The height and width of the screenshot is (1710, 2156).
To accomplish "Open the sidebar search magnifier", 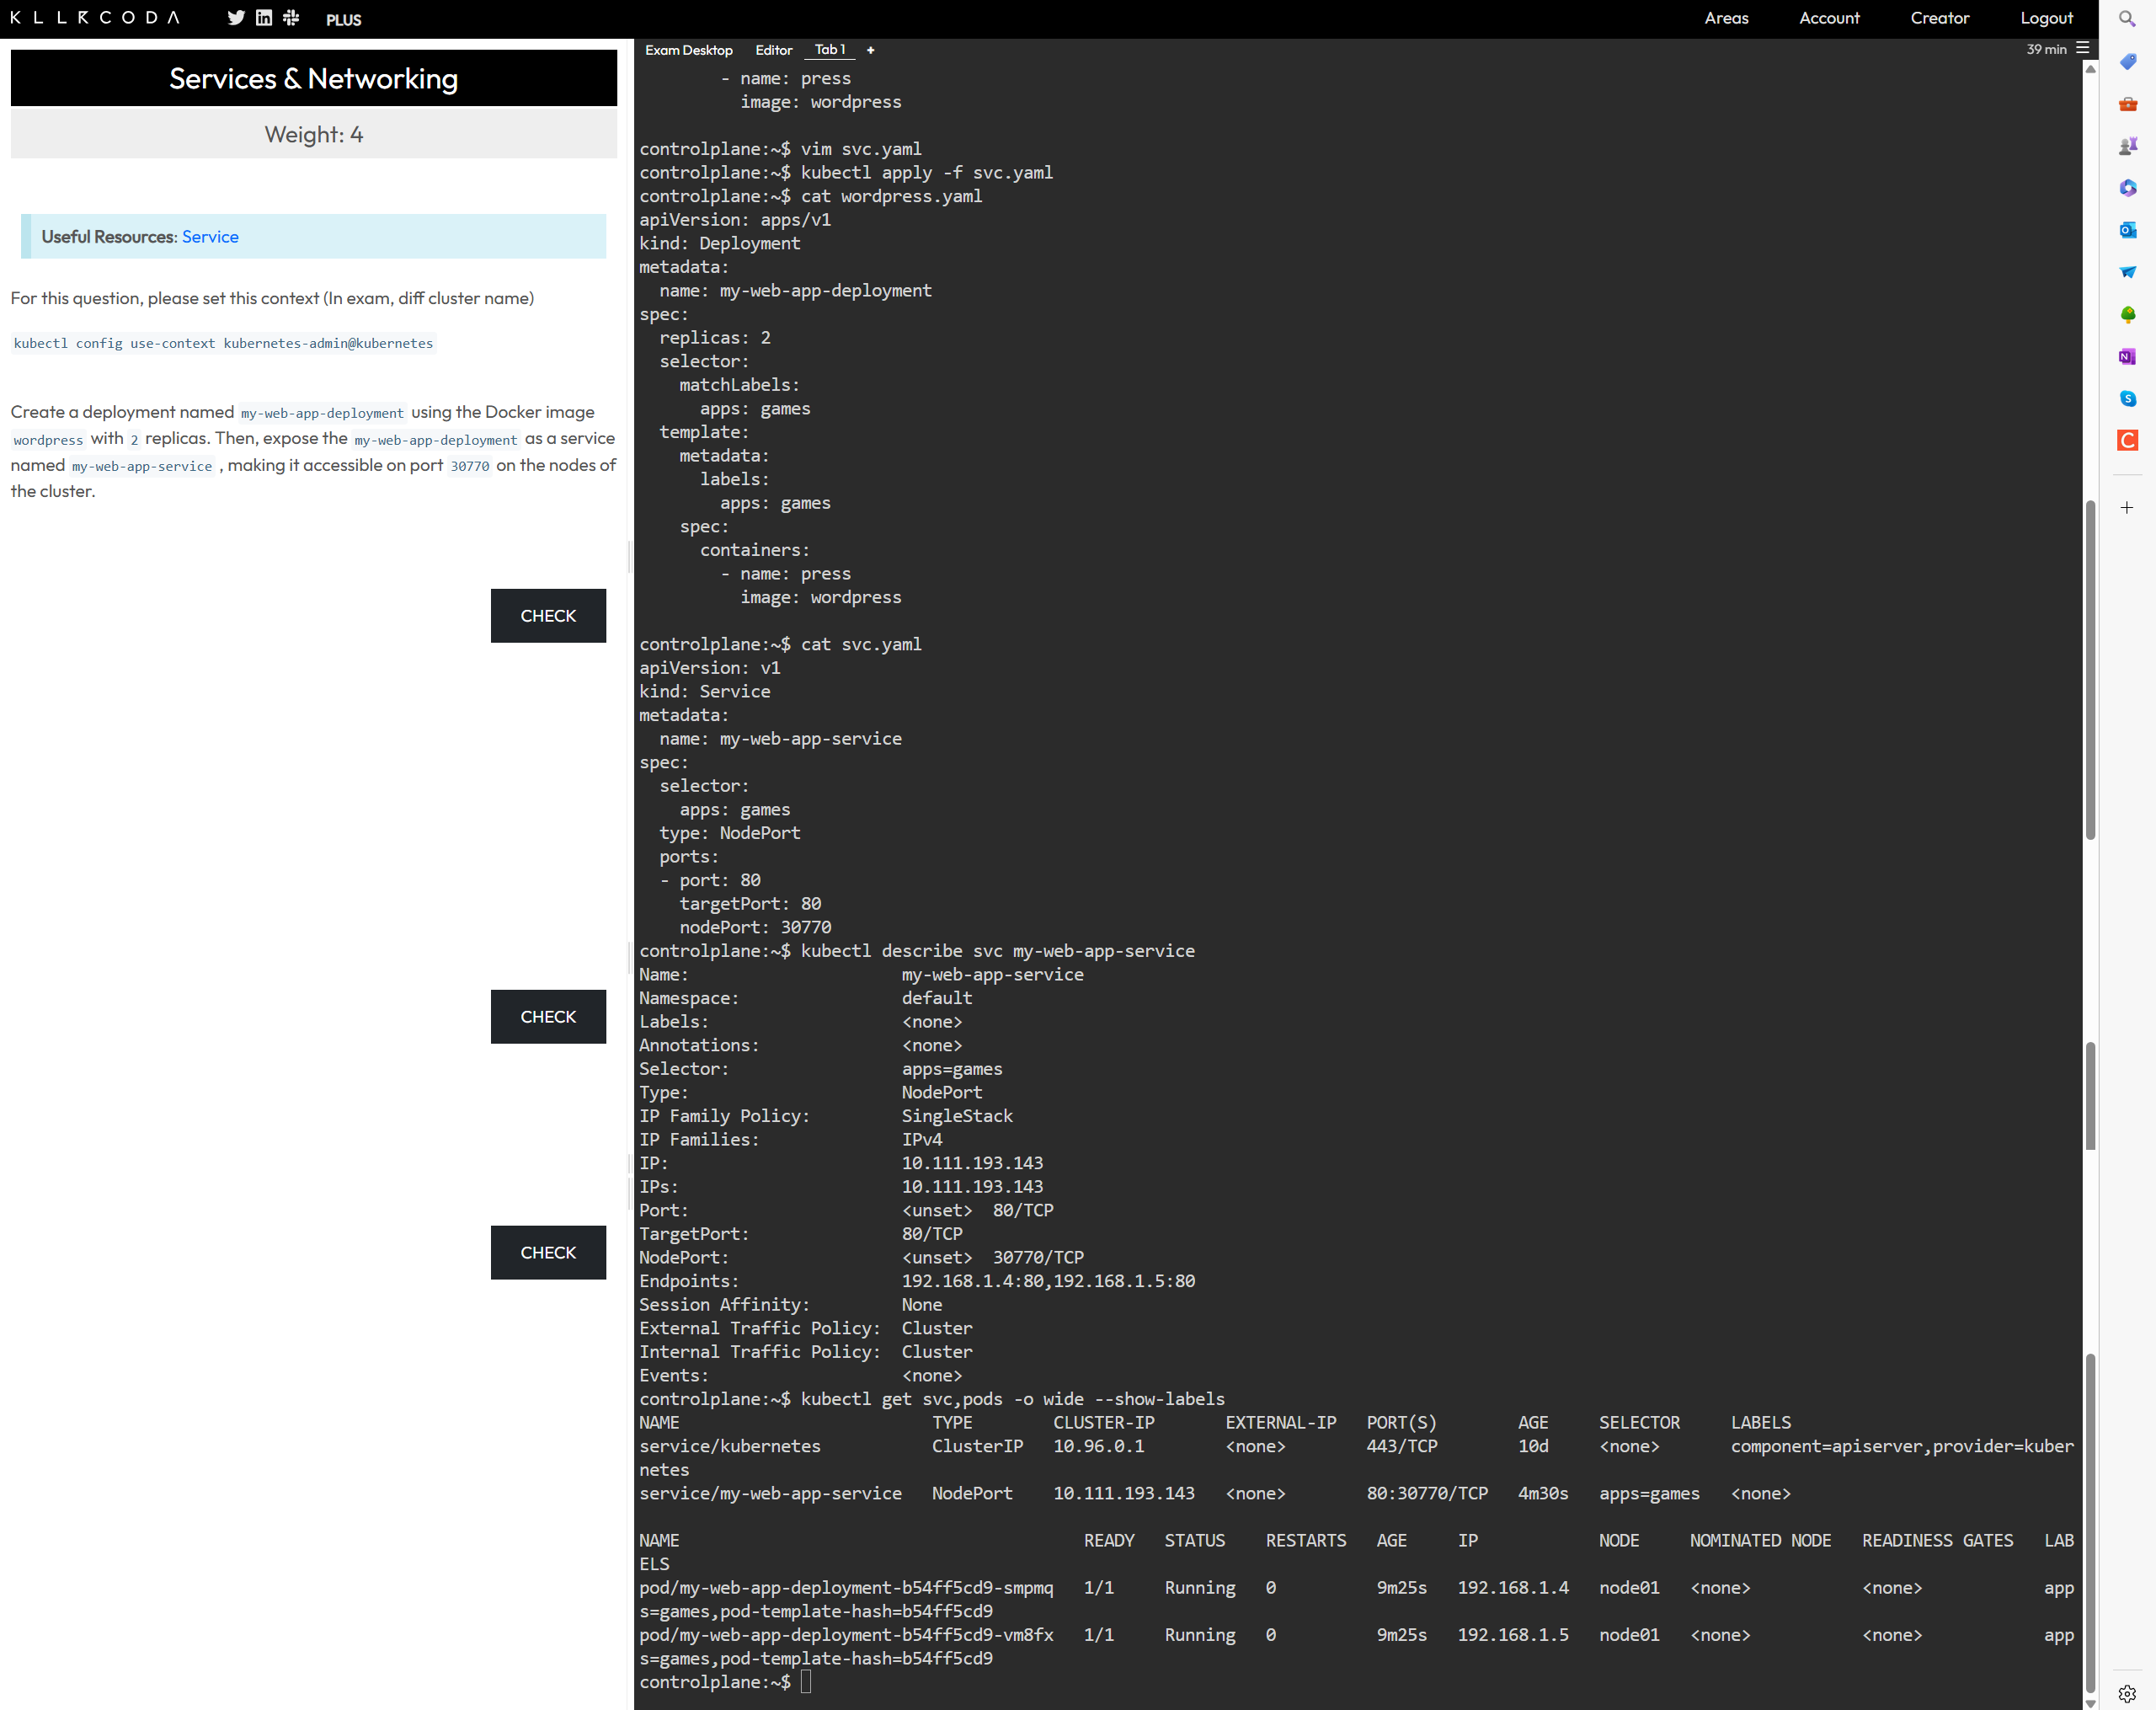I will [2127, 19].
